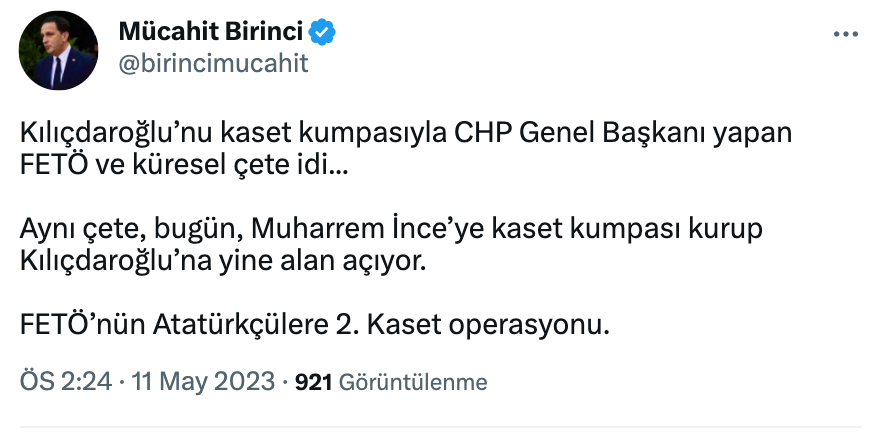This screenshot has width=884, height=442.
Task: Open the three-dot more options menu
Action: point(846,34)
